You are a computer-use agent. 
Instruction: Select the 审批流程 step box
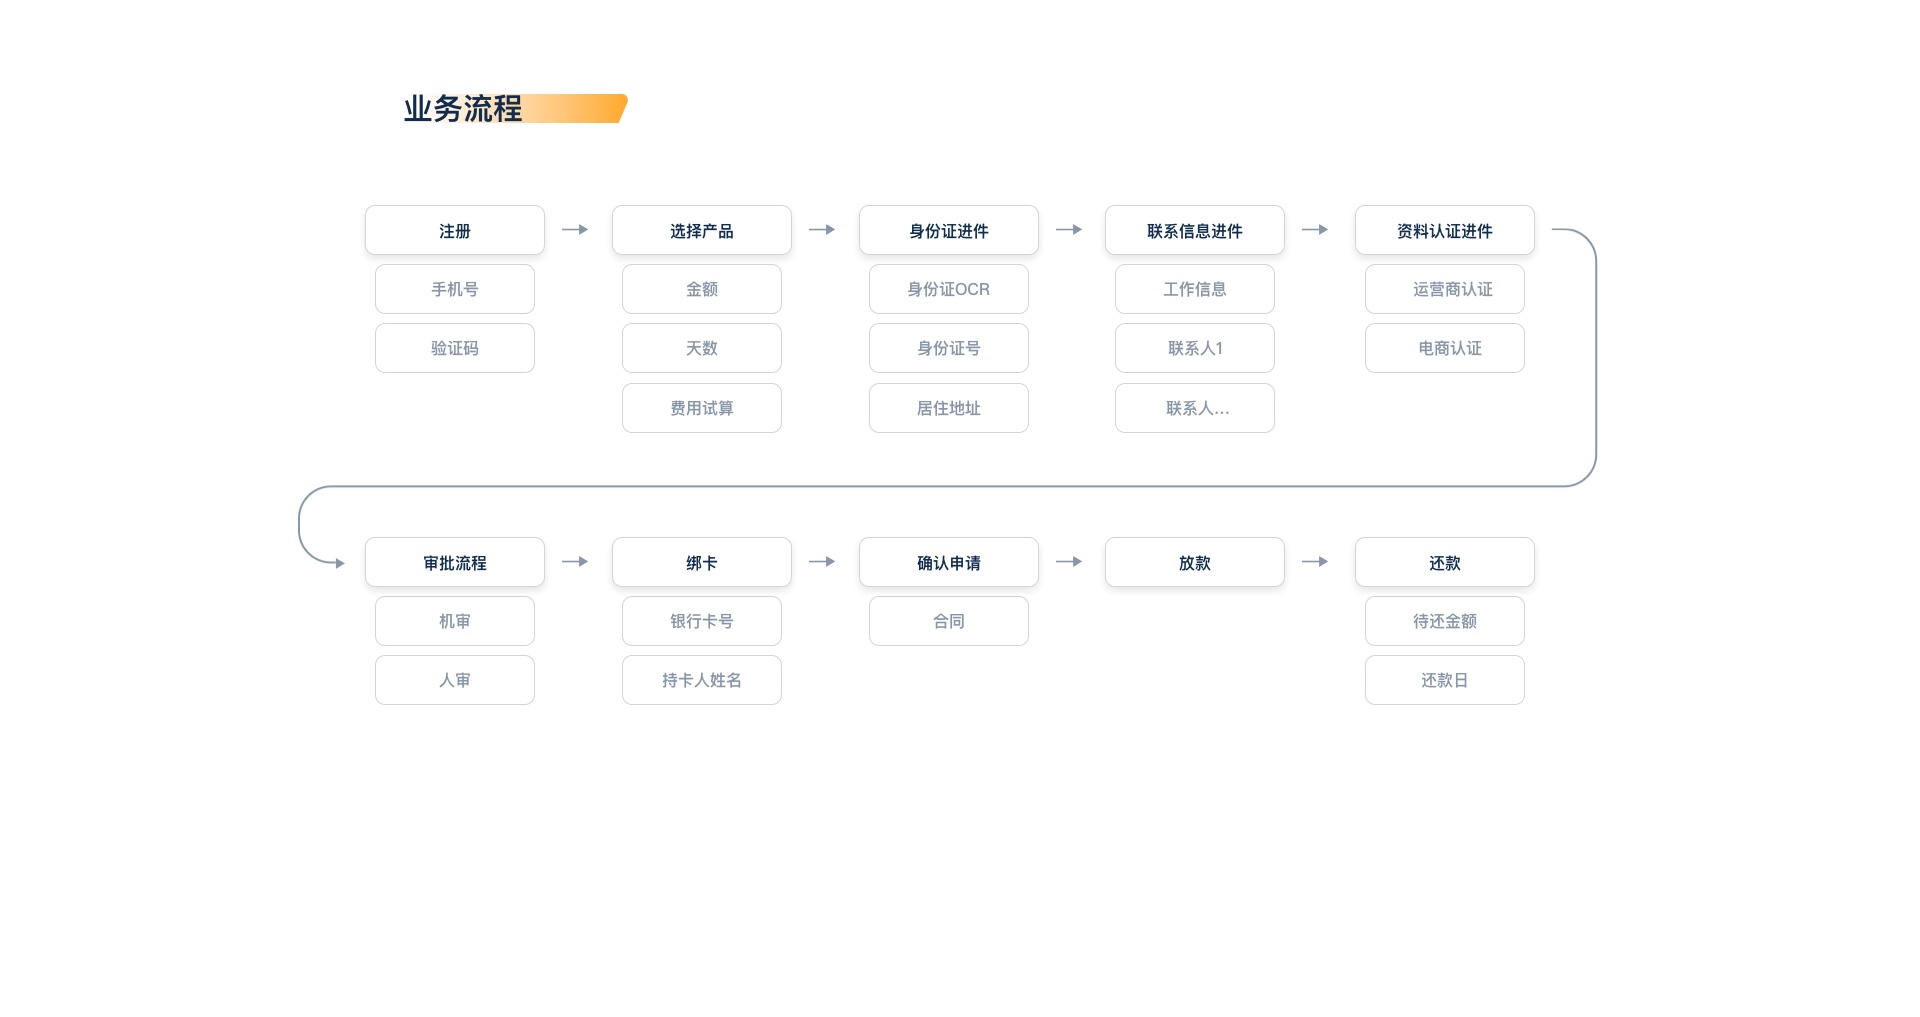(455, 562)
